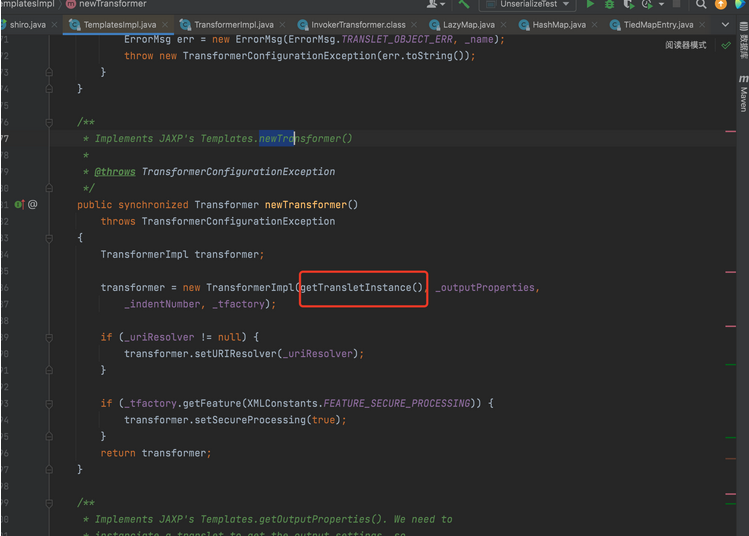The height and width of the screenshot is (536, 749).
Task: Close the TransformerImpl.java tab
Action: tap(282, 24)
